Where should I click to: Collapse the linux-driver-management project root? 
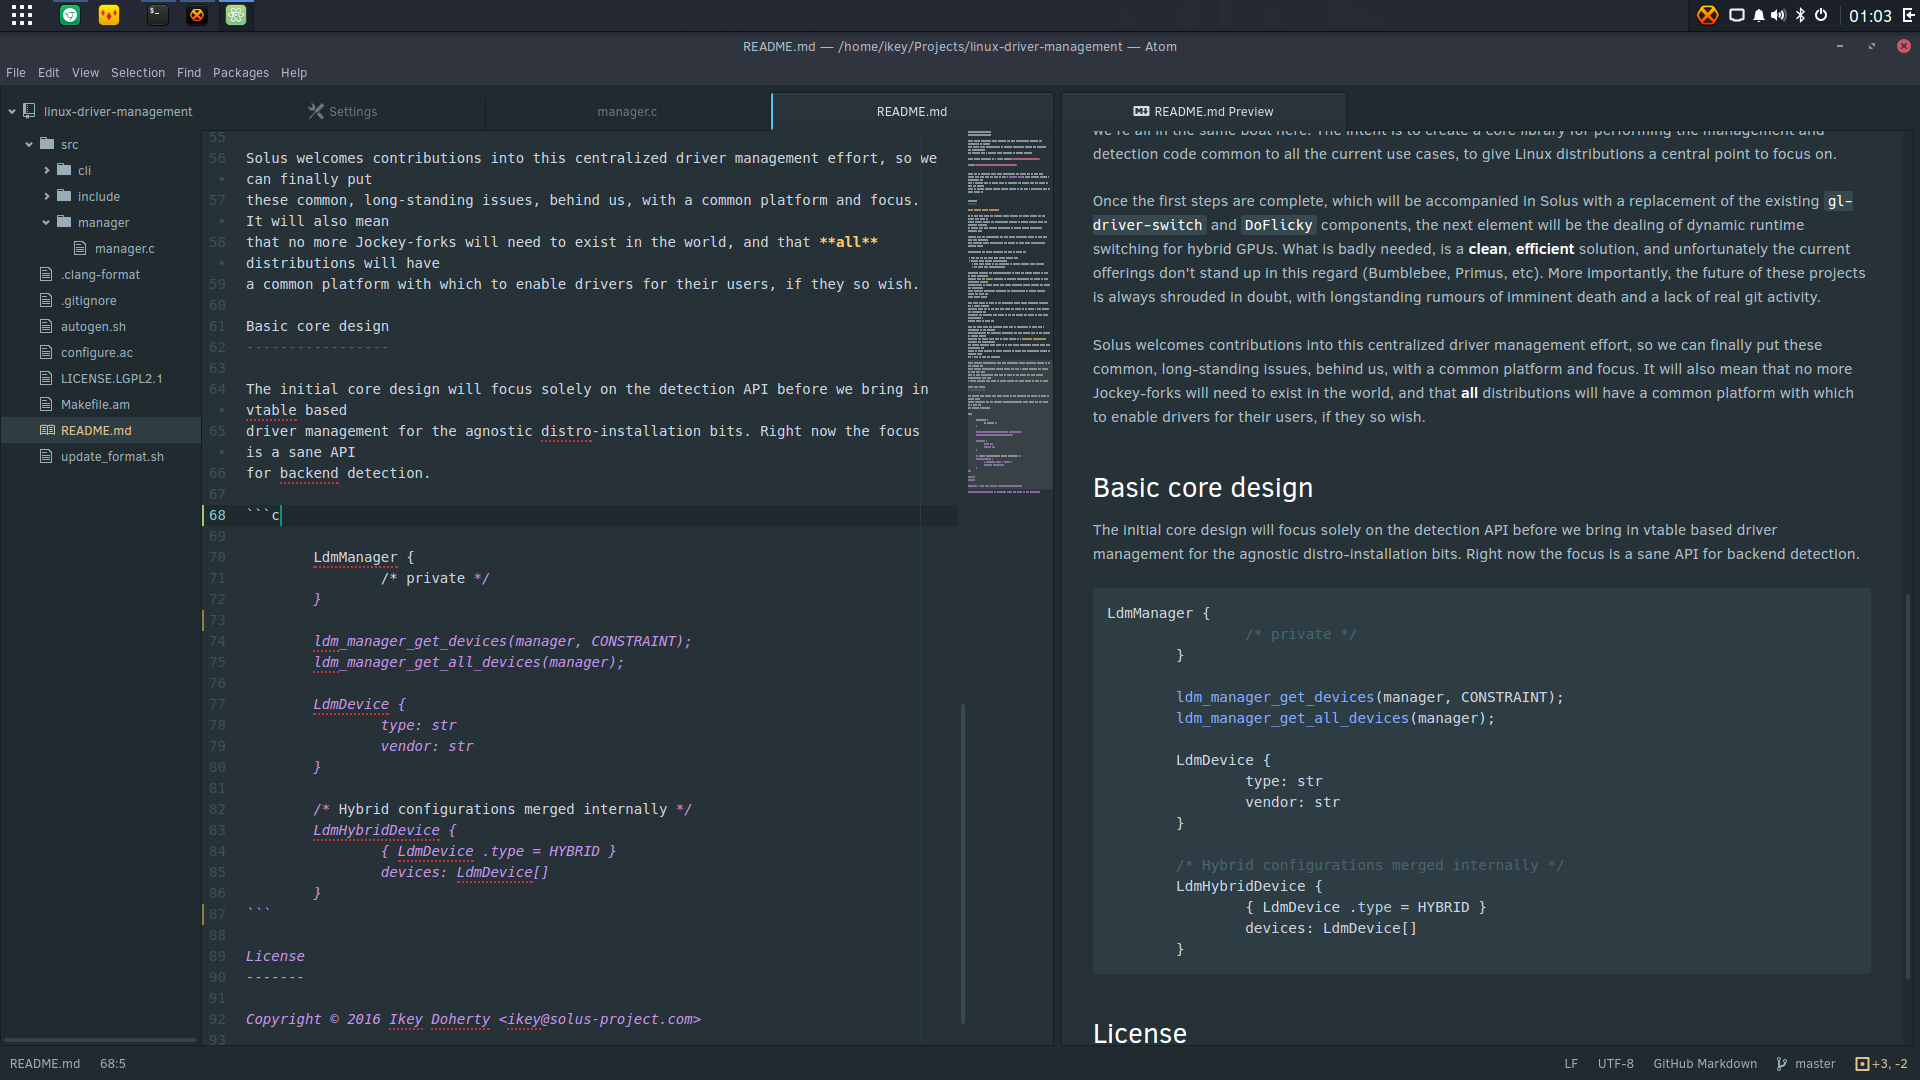(x=12, y=112)
